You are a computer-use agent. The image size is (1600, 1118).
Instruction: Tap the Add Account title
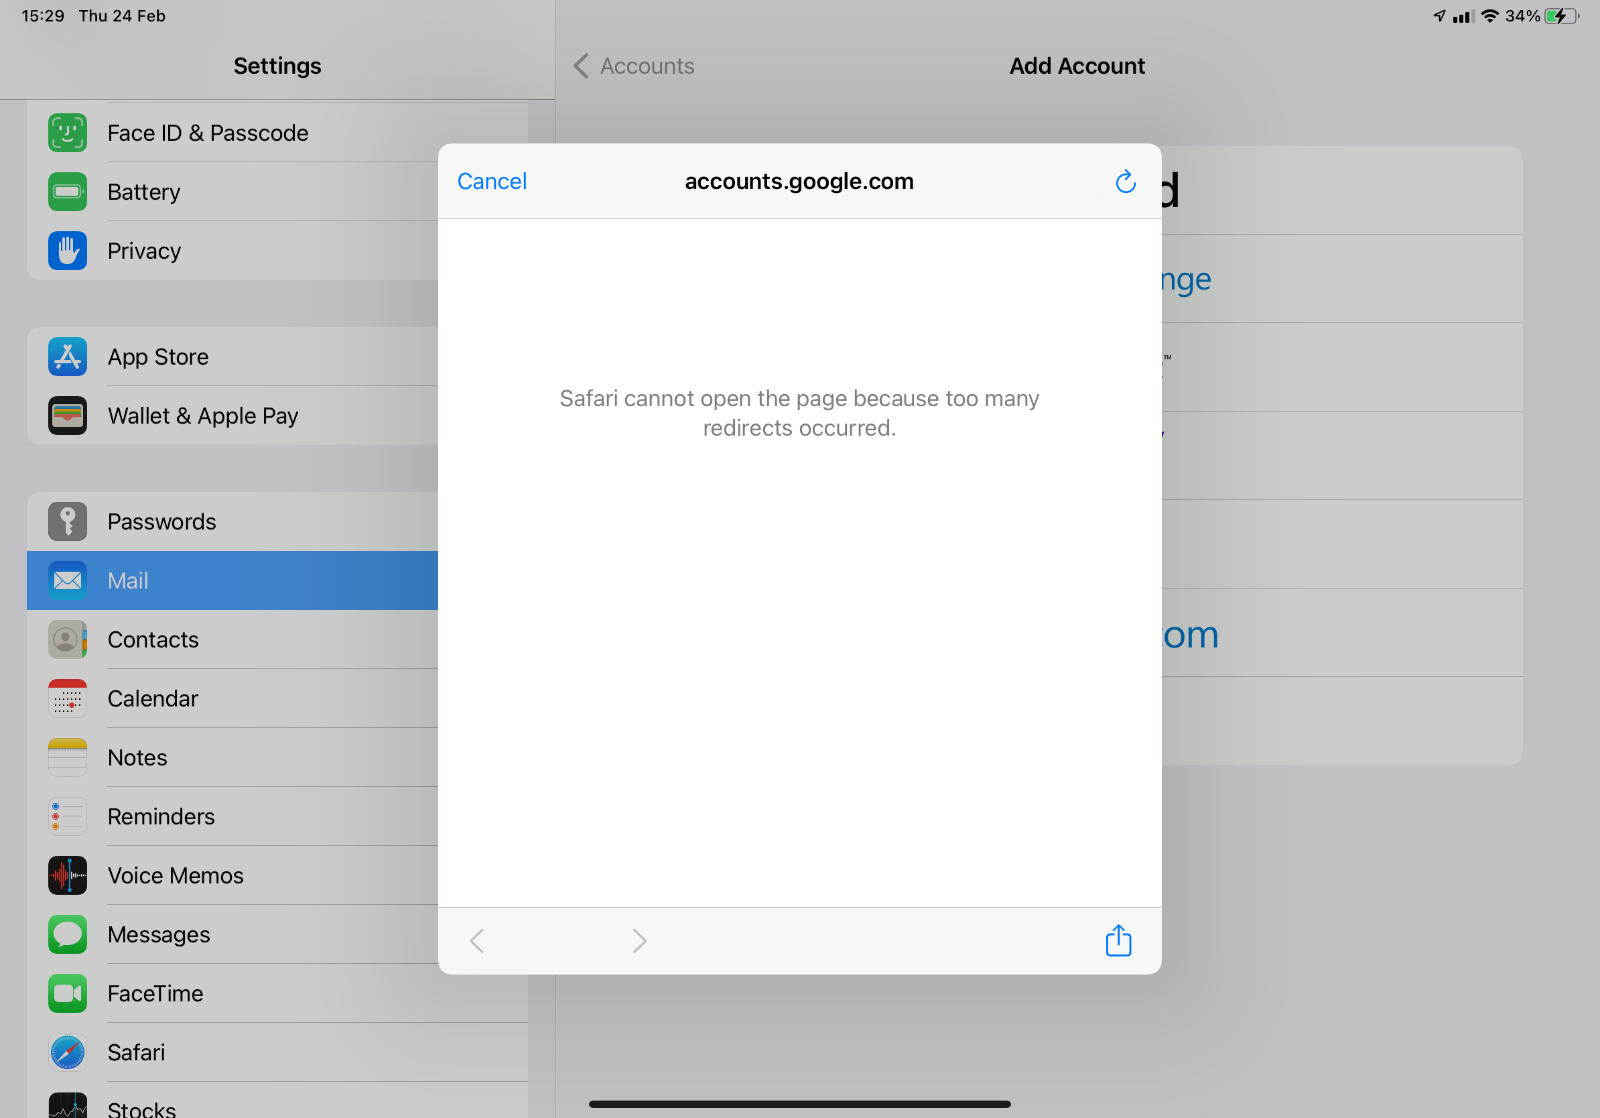coord(1077,66)
